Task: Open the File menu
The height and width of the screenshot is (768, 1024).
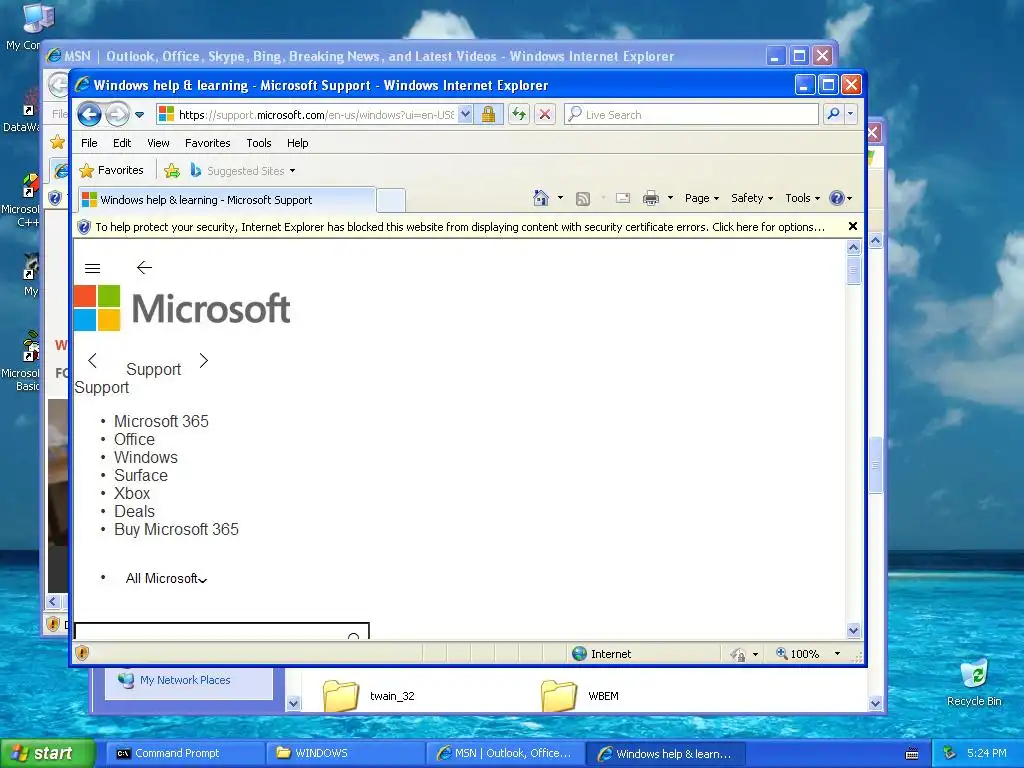Action: click(89, 143)
